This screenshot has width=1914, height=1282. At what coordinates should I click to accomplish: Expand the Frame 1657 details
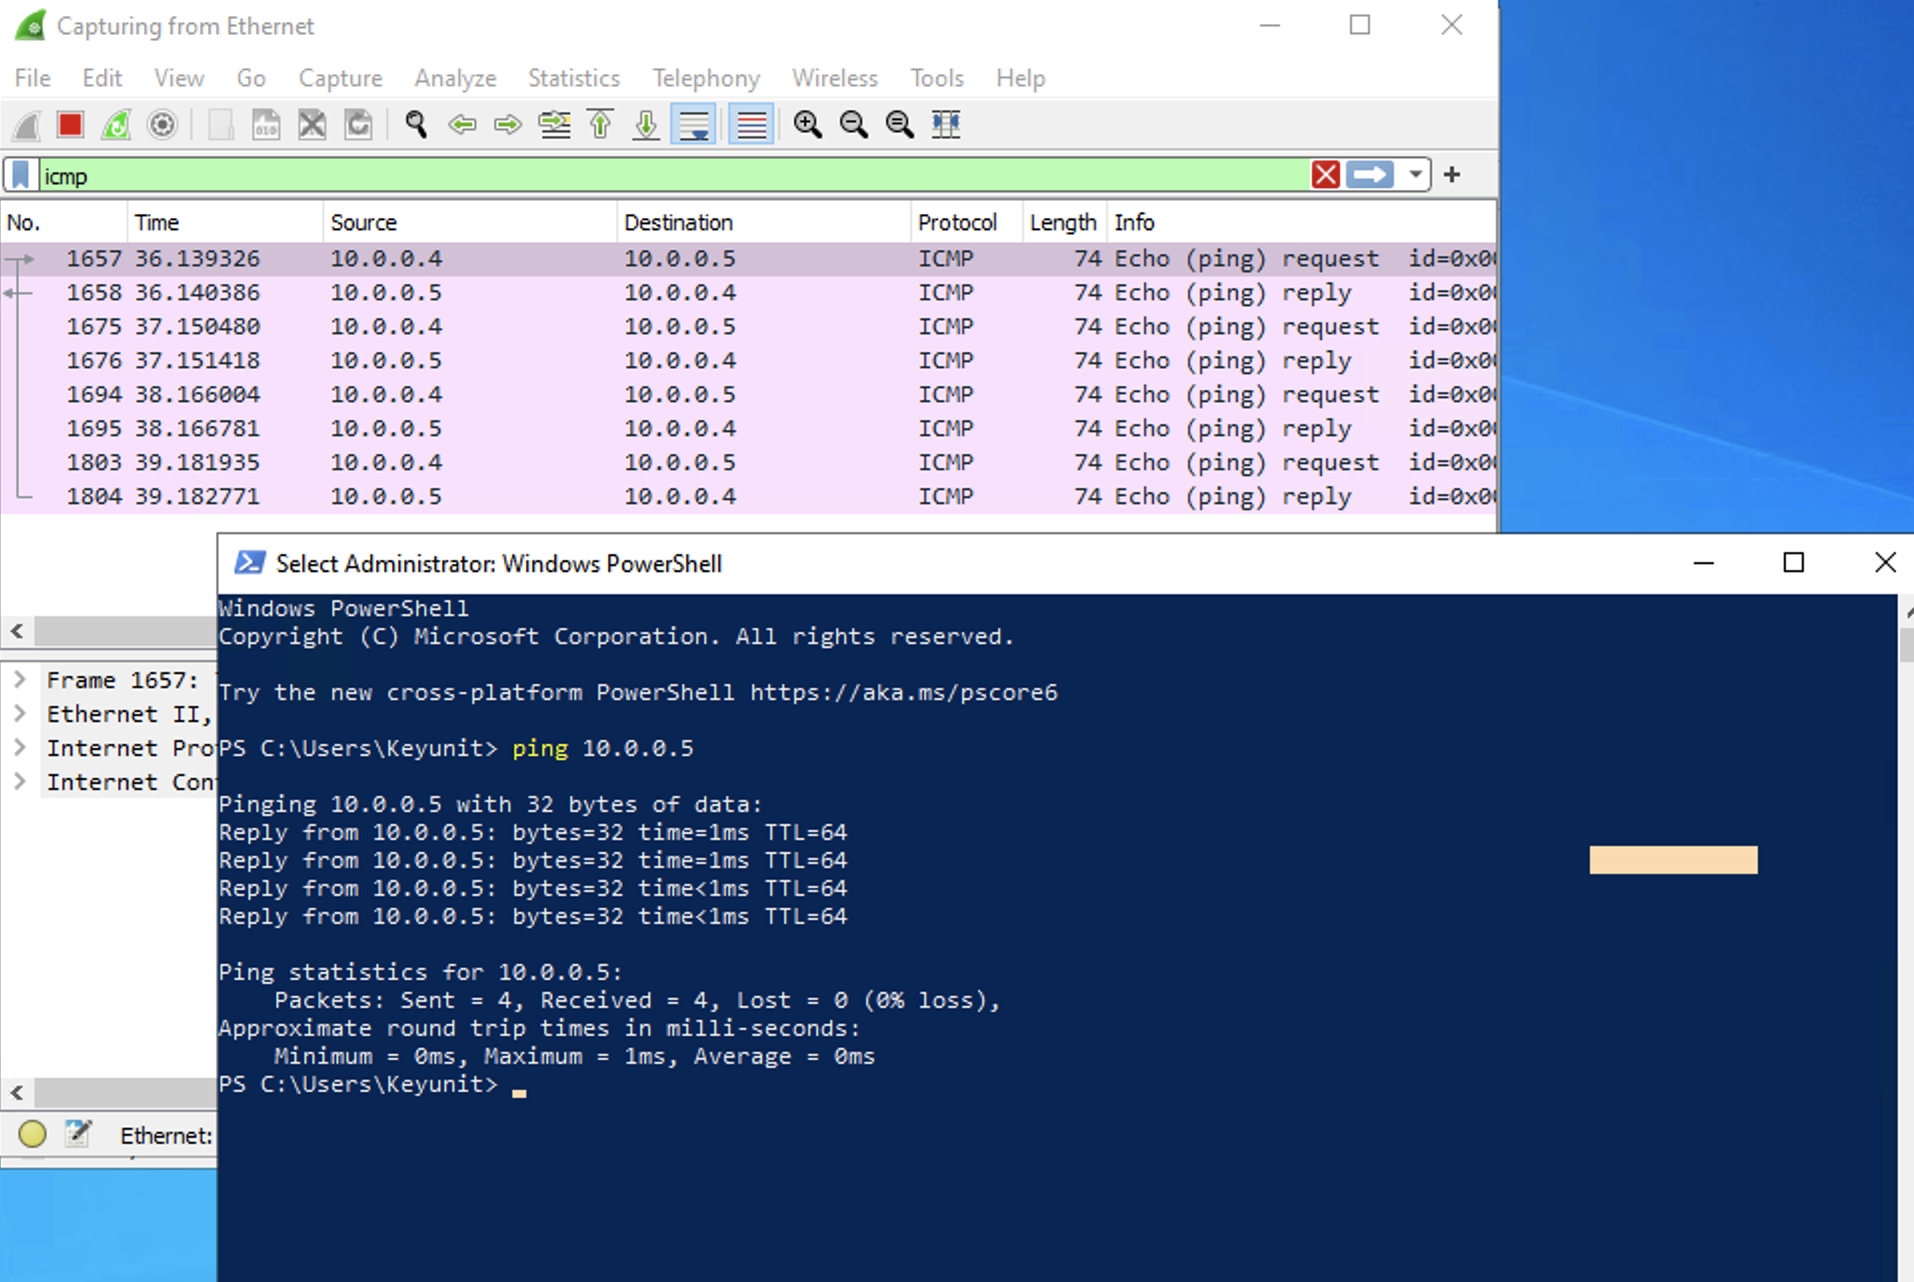19,679
